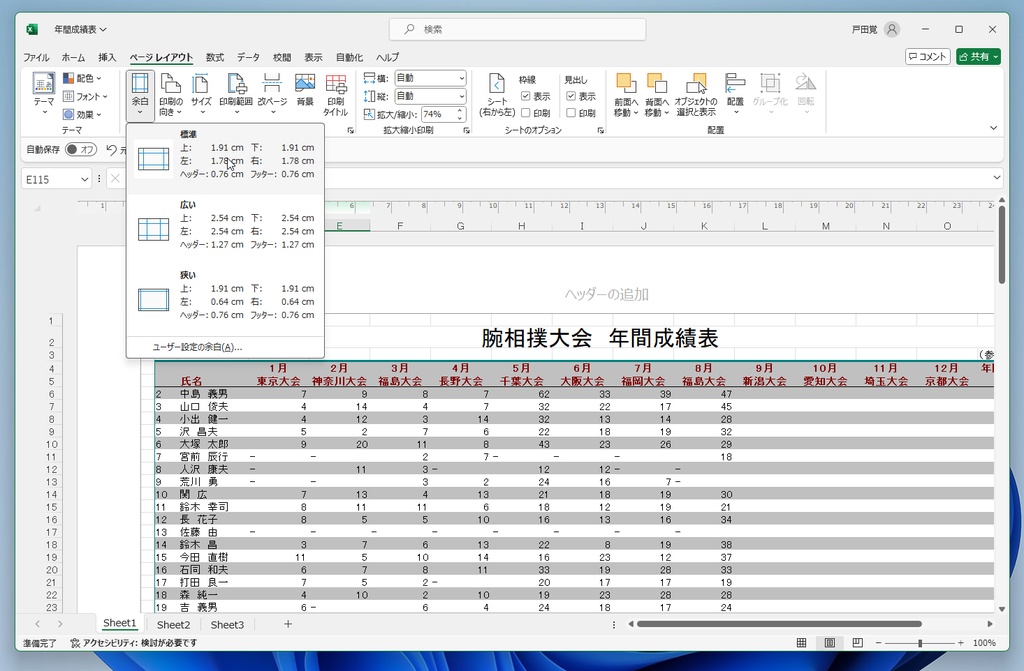Image resolution: width=1024 pixels, height=671 pixels.
Task: Toggle the 自動保存 AutoSave switch
Action: 81,150
